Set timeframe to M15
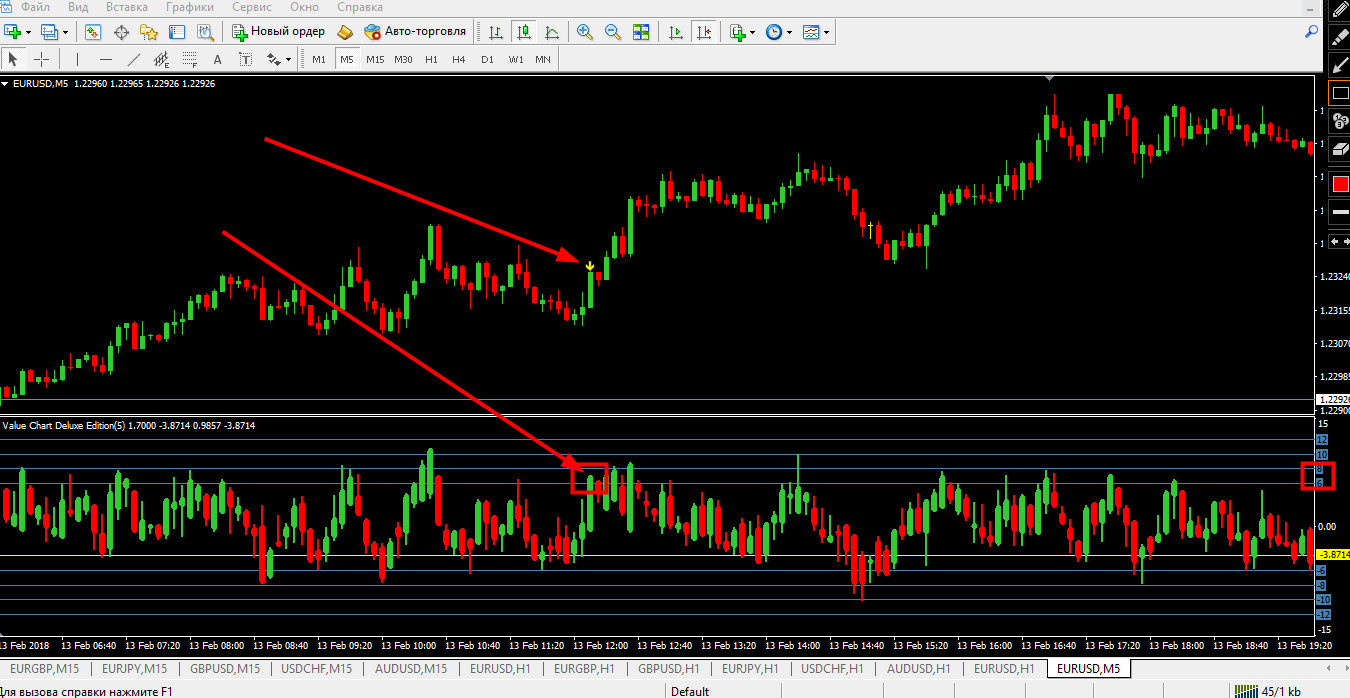The height and width of the screenshot is (698, 1350). click(x=375, y=59)
